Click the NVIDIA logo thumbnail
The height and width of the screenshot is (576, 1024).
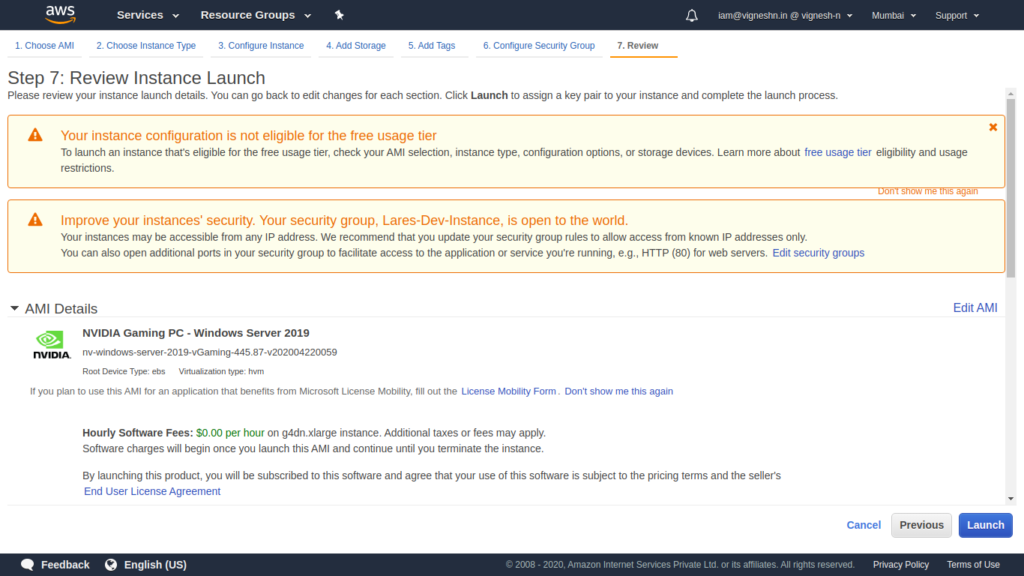tap(52, 345)
